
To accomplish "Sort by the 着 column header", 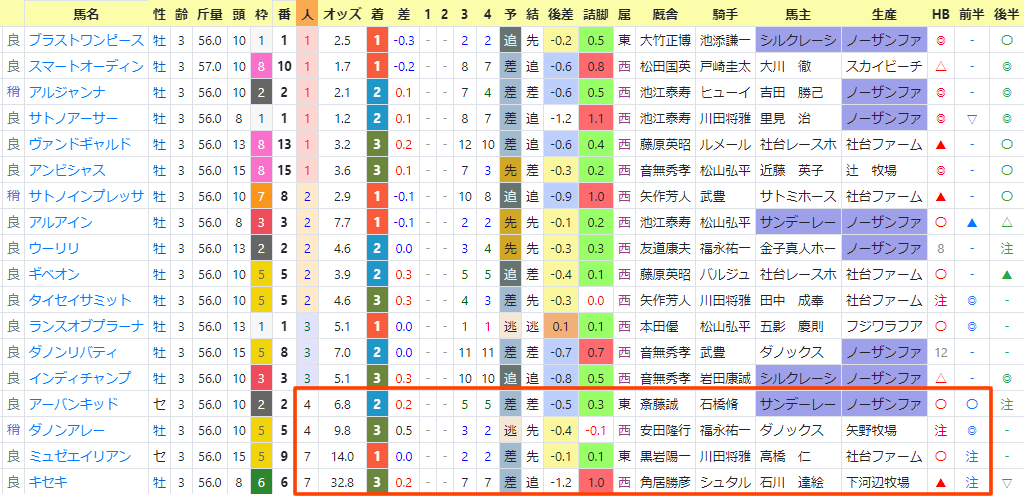I will click(377, 13).
